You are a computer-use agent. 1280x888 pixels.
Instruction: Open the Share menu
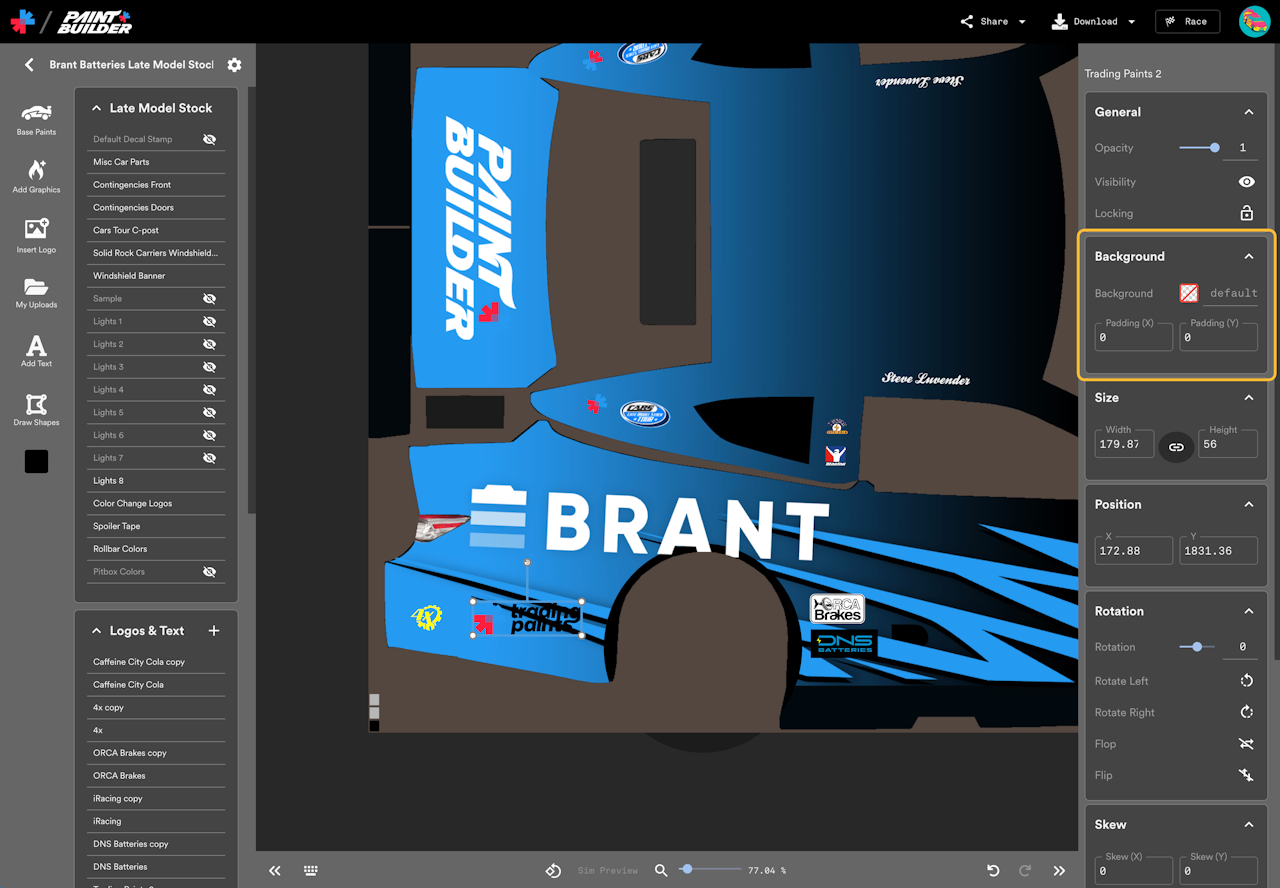click(x=993, y=21)
